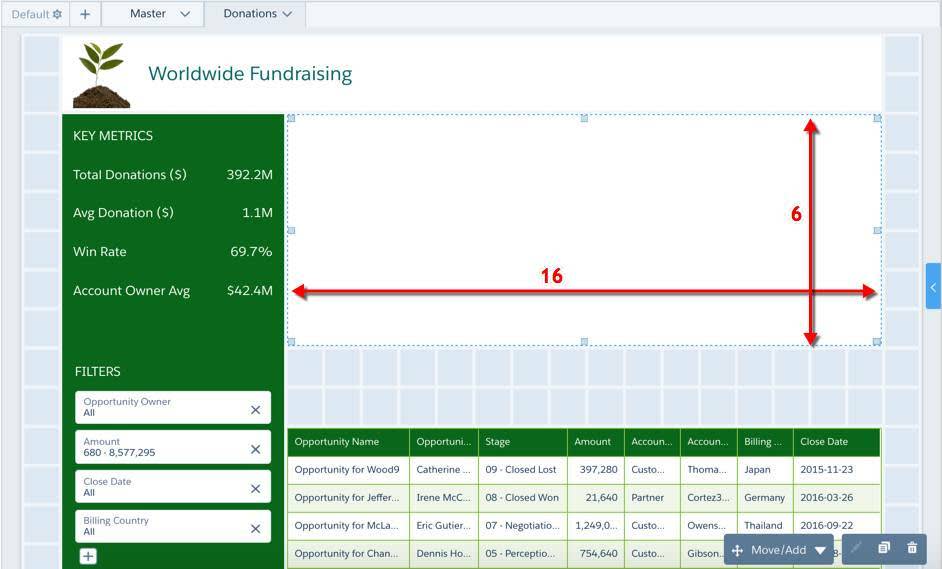The height and width of the screenshot is (569, 942).
Task: Clear the Amount filter
Action: coord(255,449)
